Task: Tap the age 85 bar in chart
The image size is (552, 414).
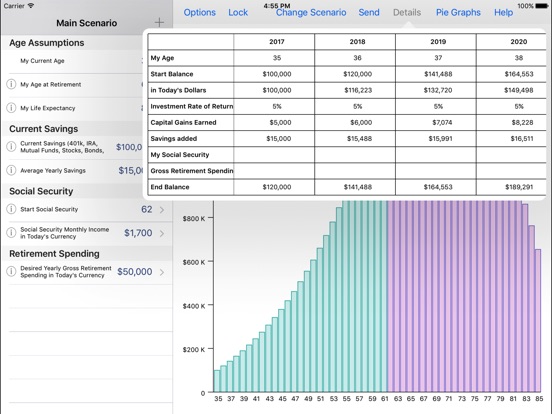Action: click(538, 320)
